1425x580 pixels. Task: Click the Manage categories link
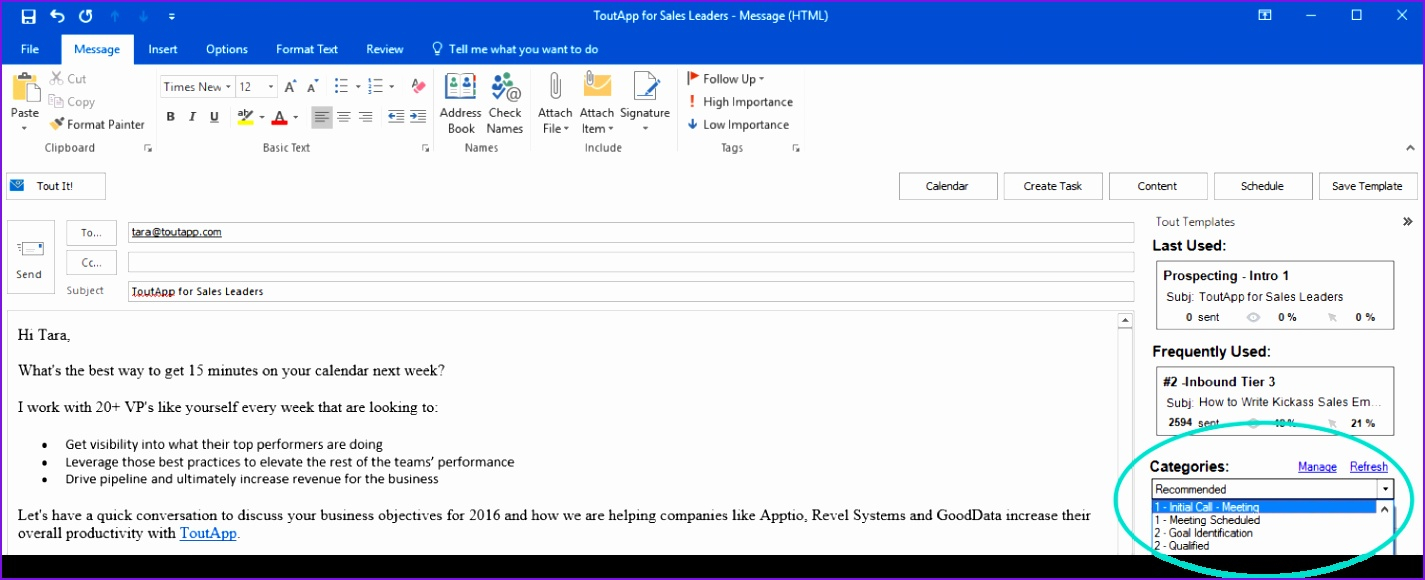point(1317,467)
